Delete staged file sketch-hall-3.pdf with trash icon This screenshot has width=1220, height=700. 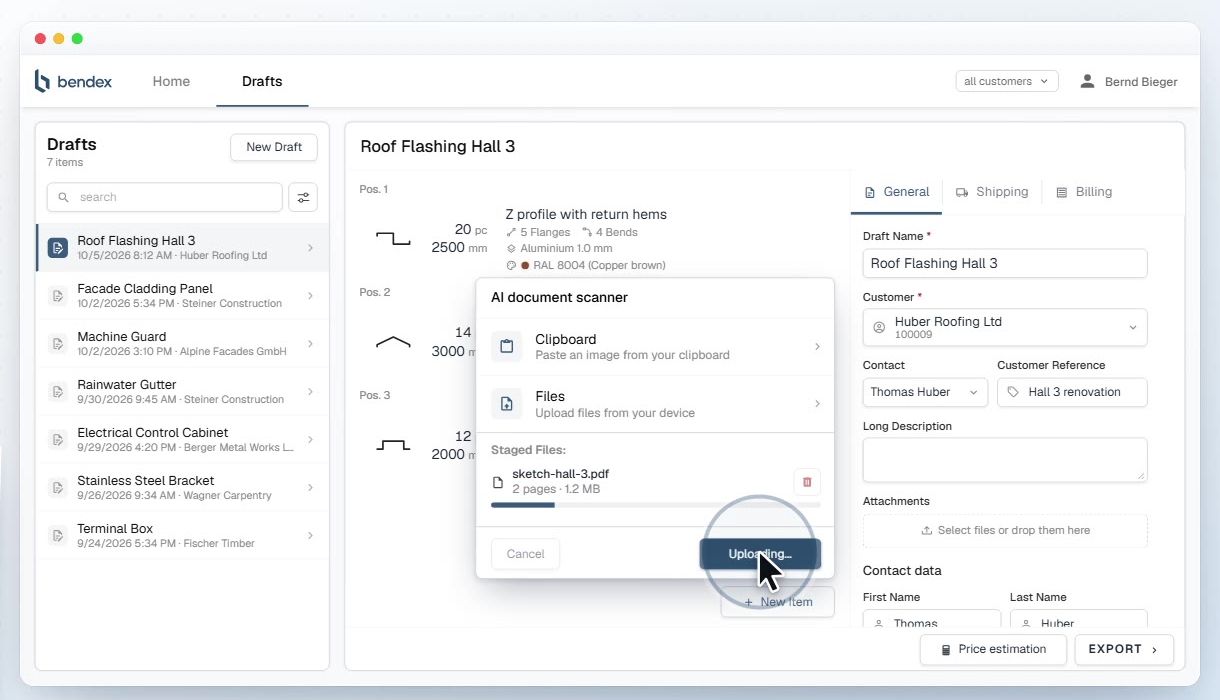click(x=807, y=482)
